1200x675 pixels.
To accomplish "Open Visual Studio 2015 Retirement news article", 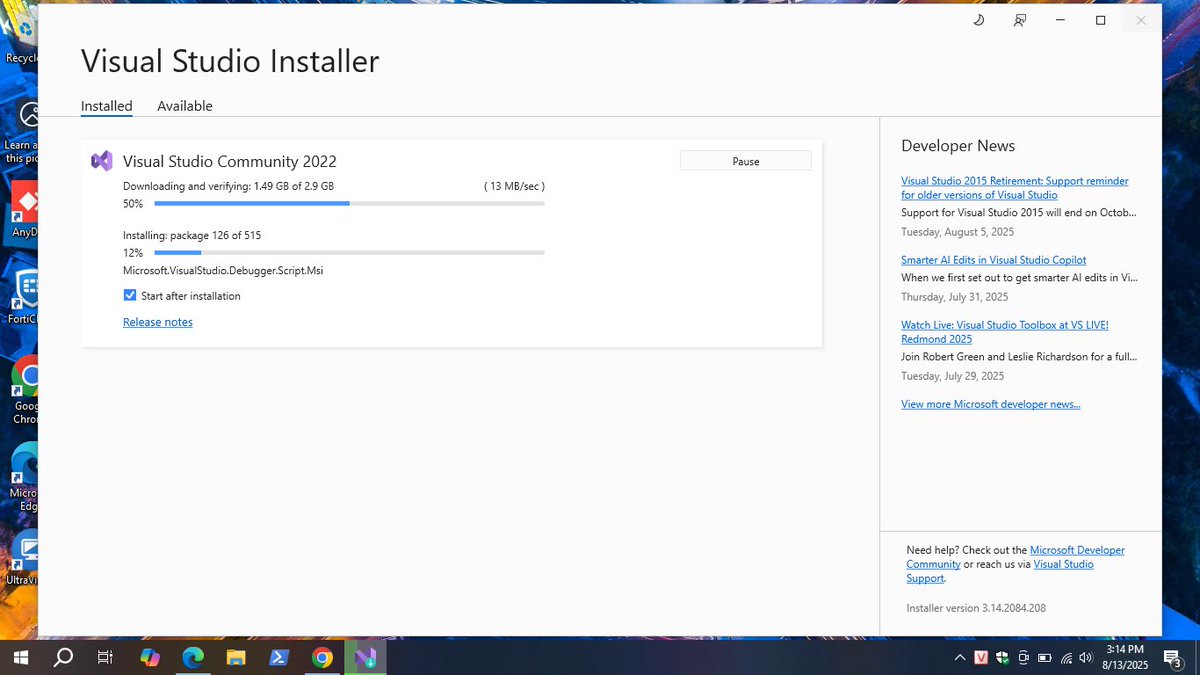I will click(1015, 188).
